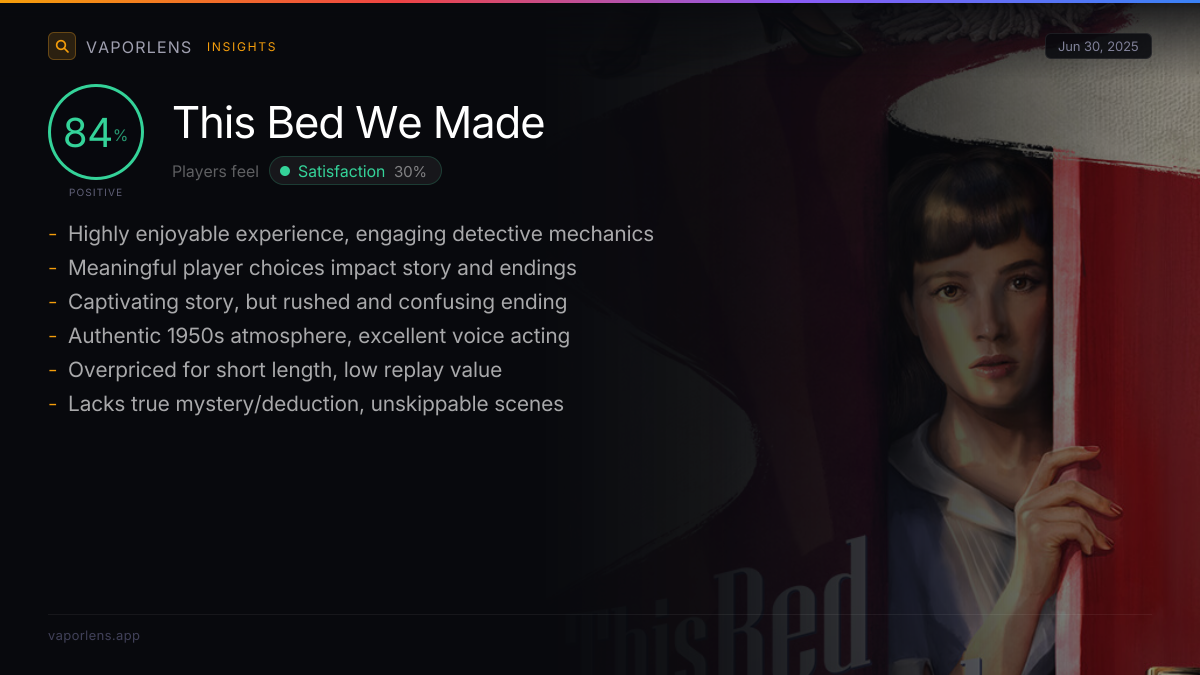Select the Meaningful player choices bullet

point(322,268)
